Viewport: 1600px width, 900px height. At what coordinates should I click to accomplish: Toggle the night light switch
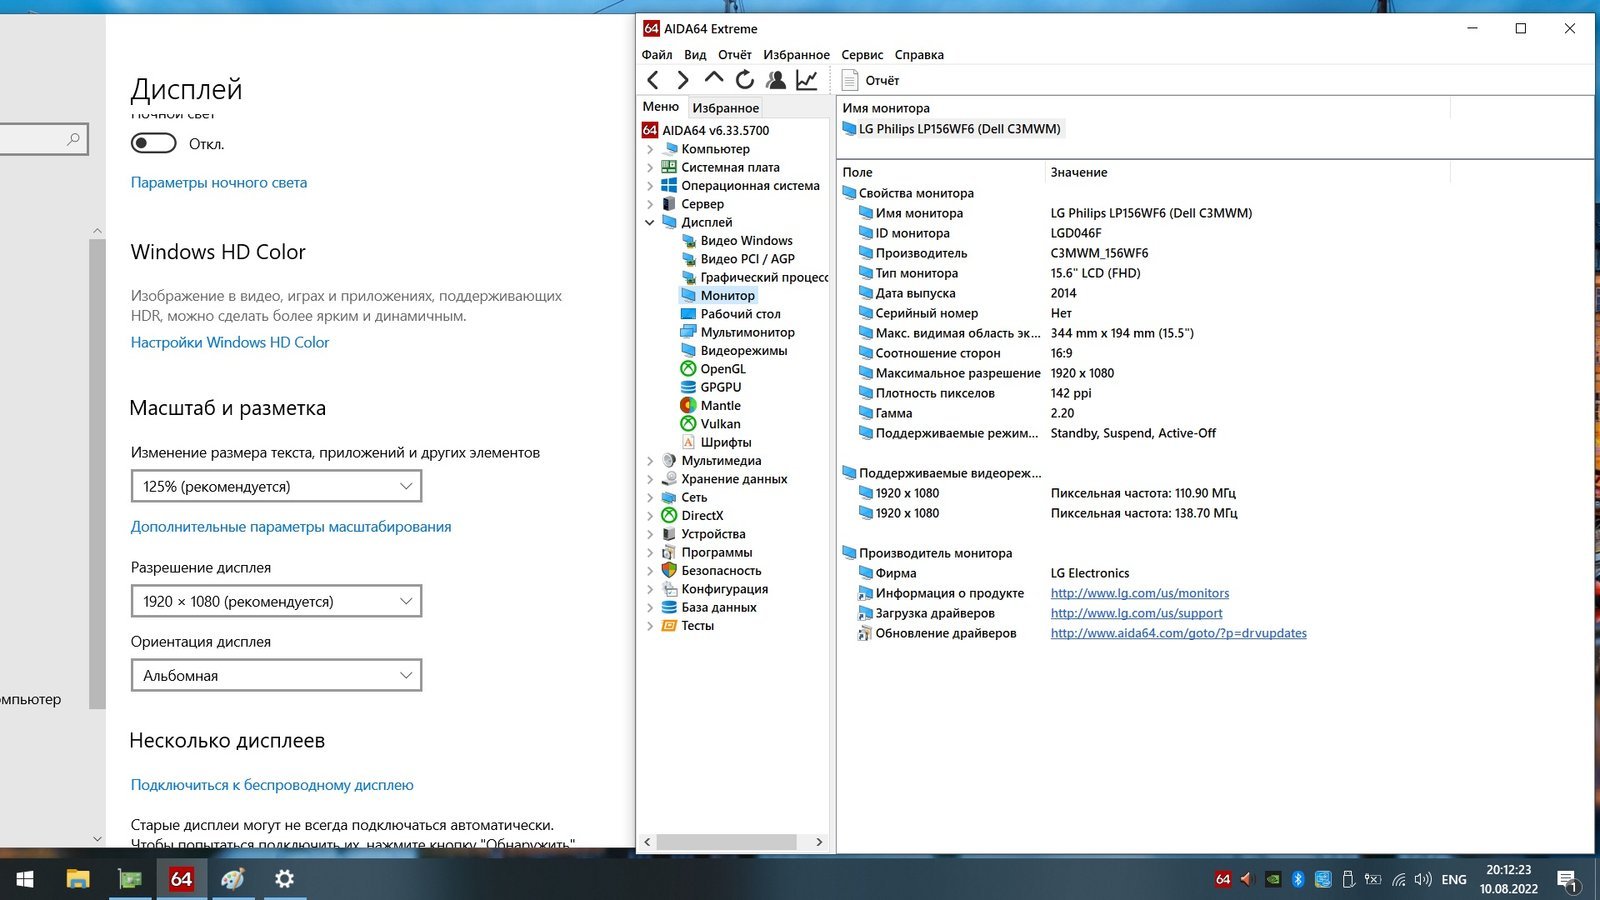153,144
